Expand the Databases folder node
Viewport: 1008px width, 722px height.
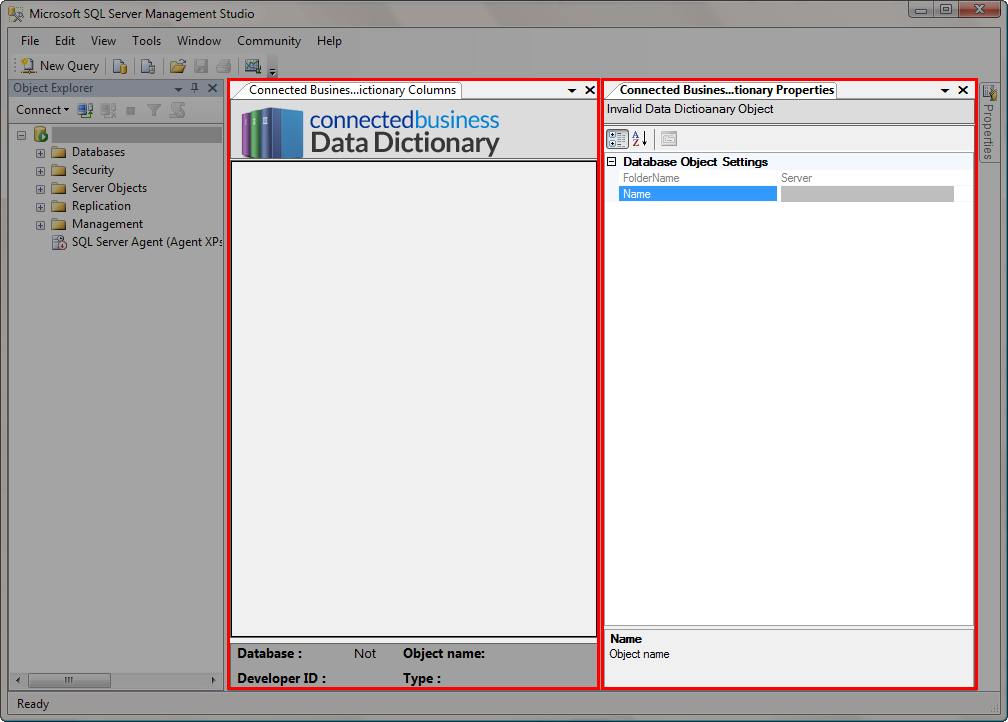[x=41, y=153]
